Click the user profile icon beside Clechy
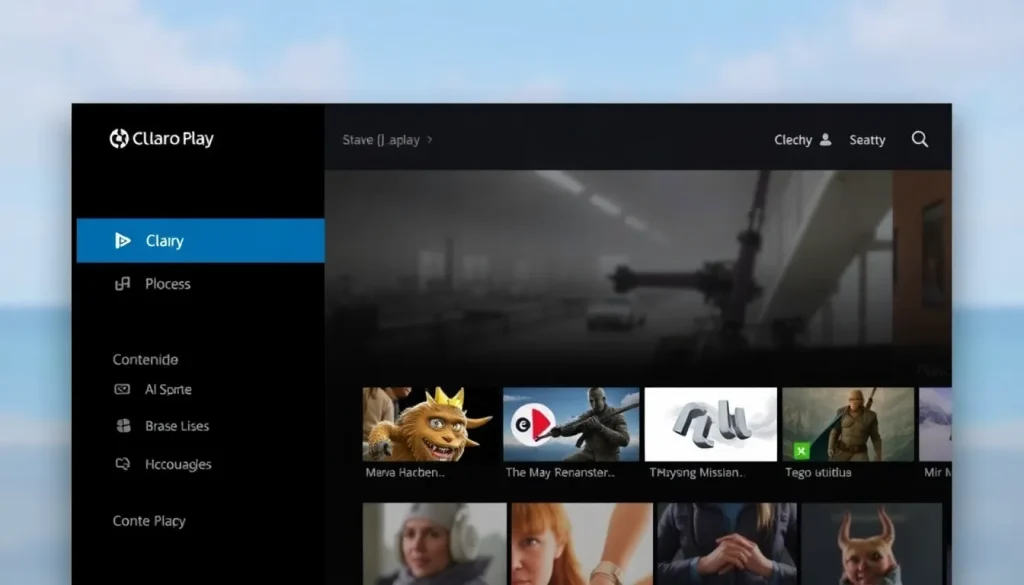 point(825,140)
